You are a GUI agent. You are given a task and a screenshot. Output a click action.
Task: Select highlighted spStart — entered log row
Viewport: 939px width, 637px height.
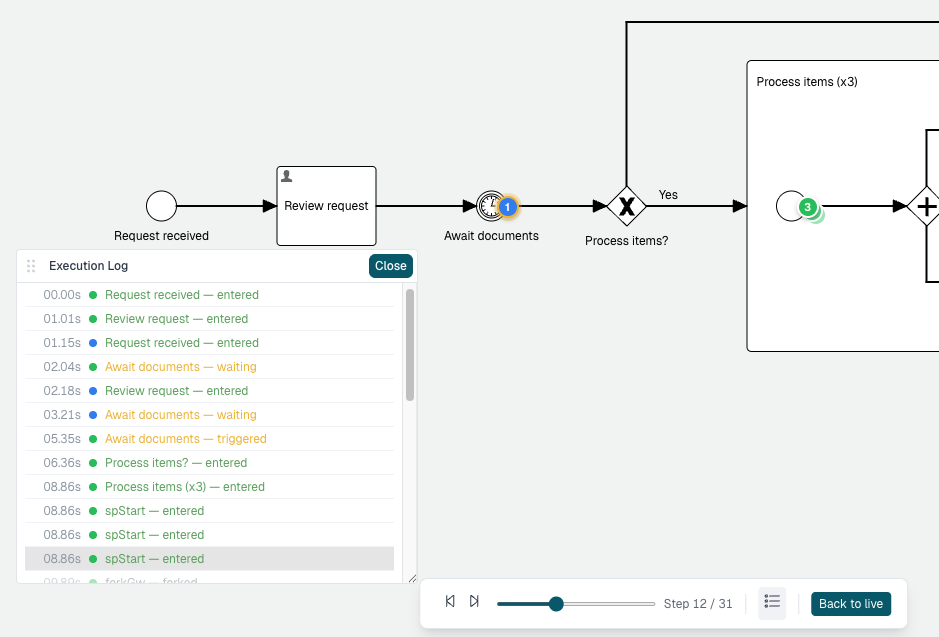point(210,559)
